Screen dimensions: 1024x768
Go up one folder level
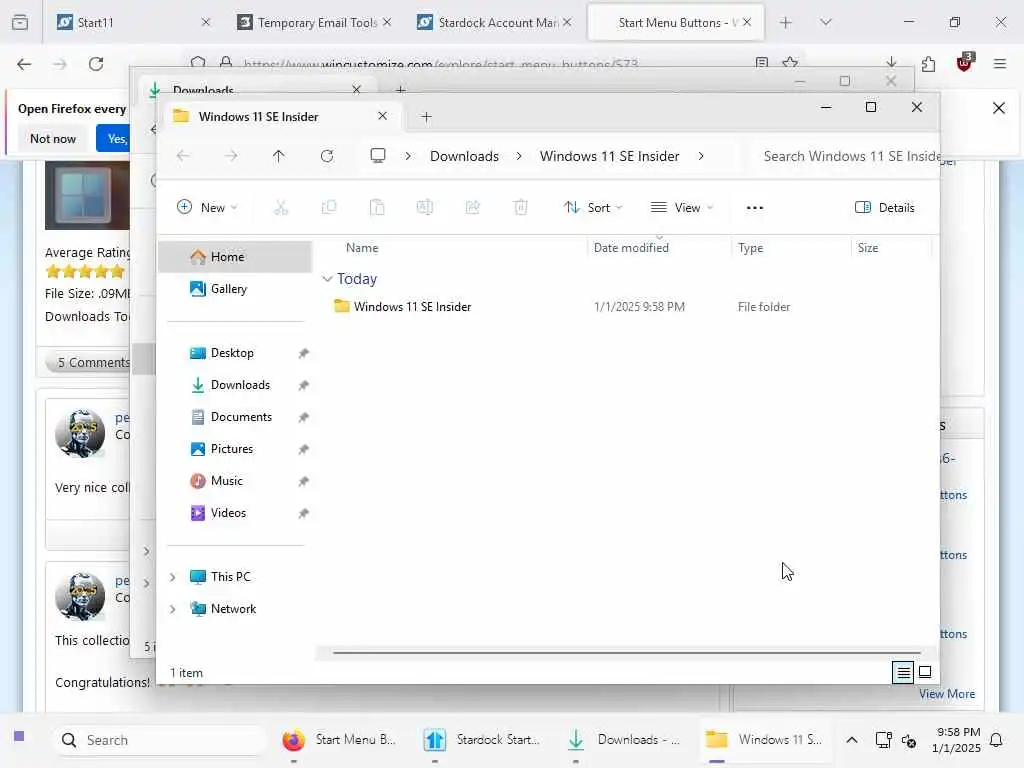(278, 156)
